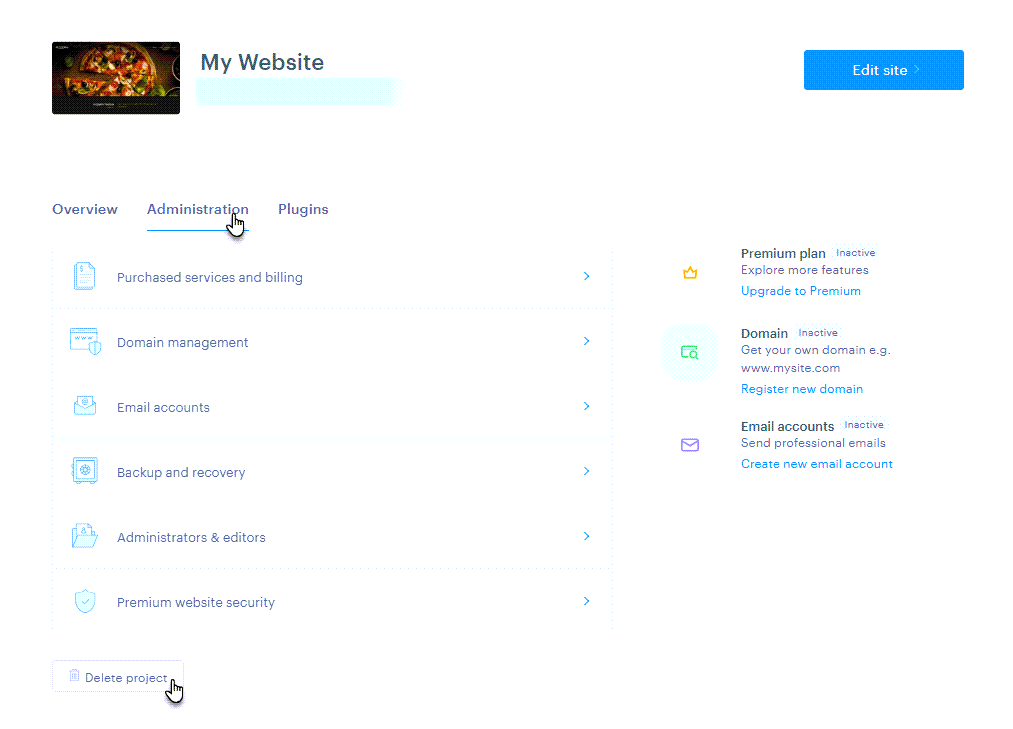This screenshot has height=729, width=1013.
Task: Click the Premium plan heading
Action: [783, 253]
